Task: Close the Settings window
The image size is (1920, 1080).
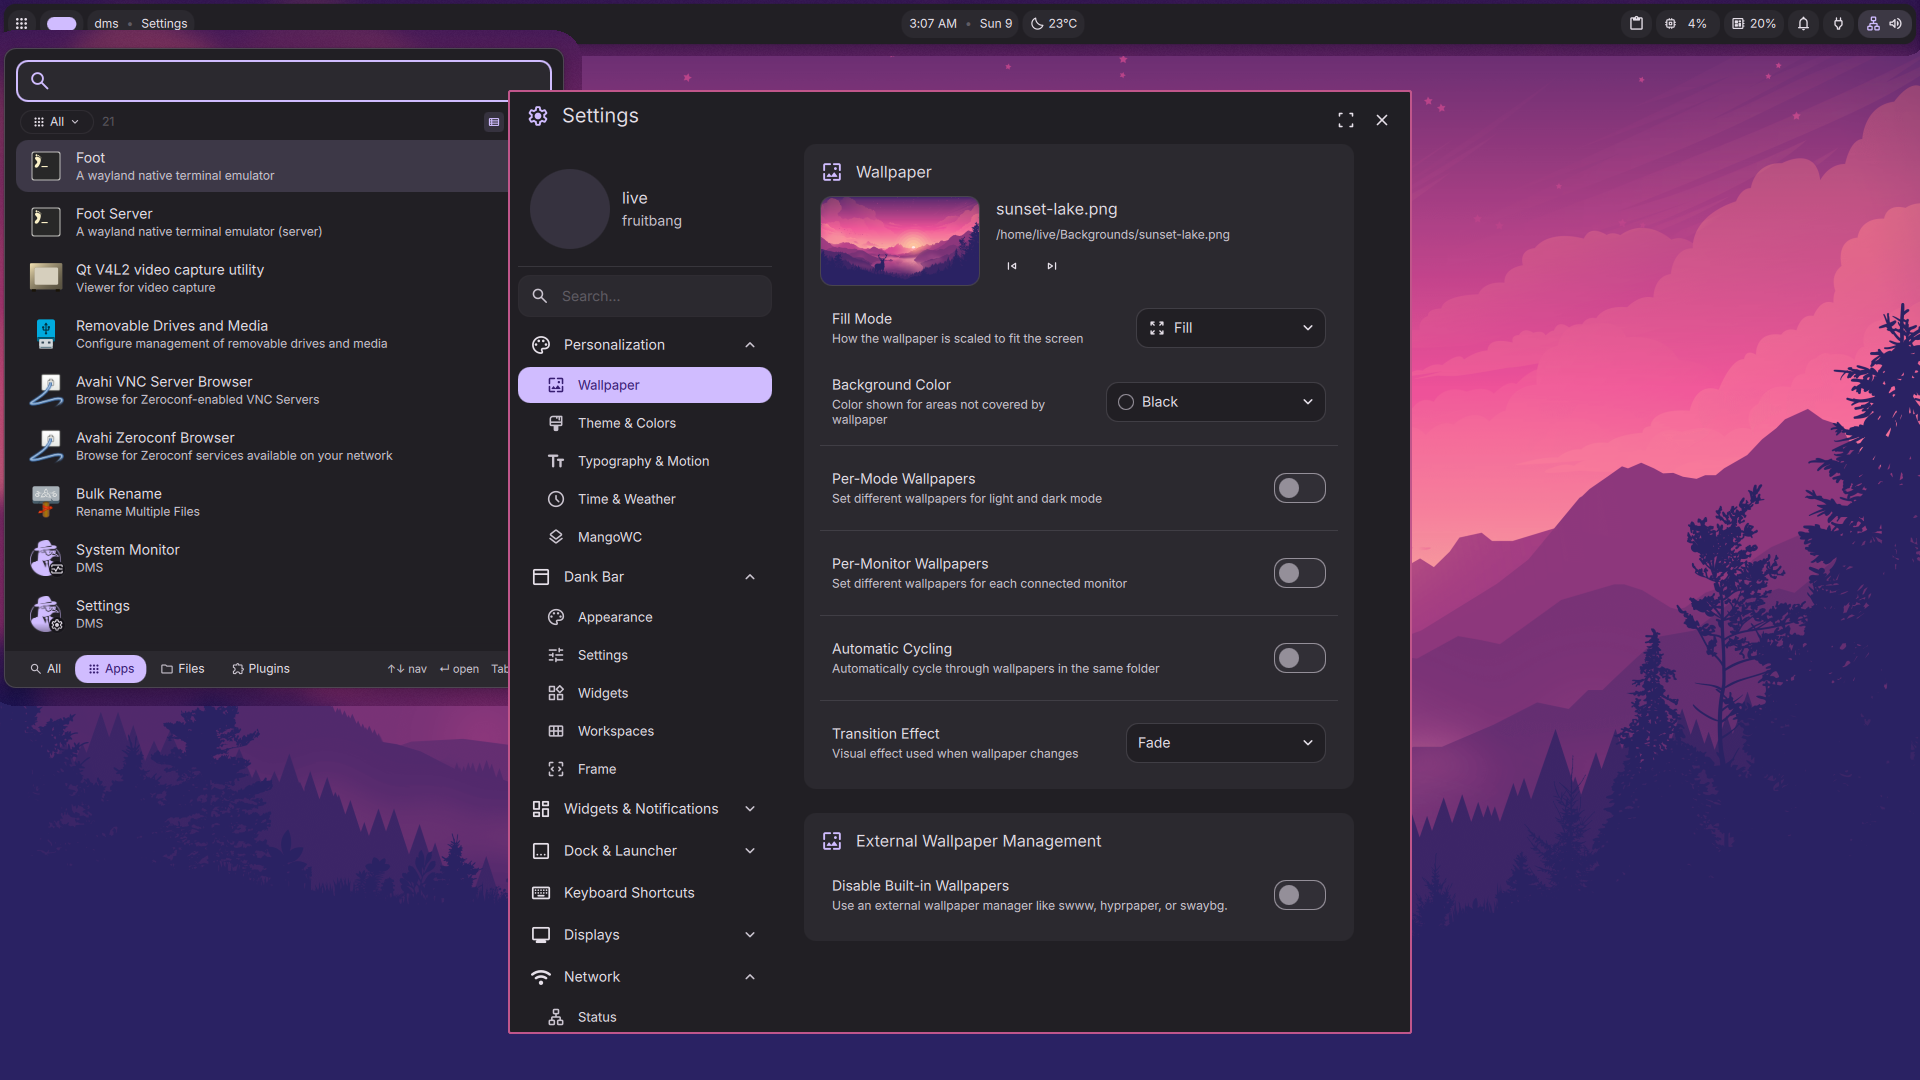Action: point(1382,120)
